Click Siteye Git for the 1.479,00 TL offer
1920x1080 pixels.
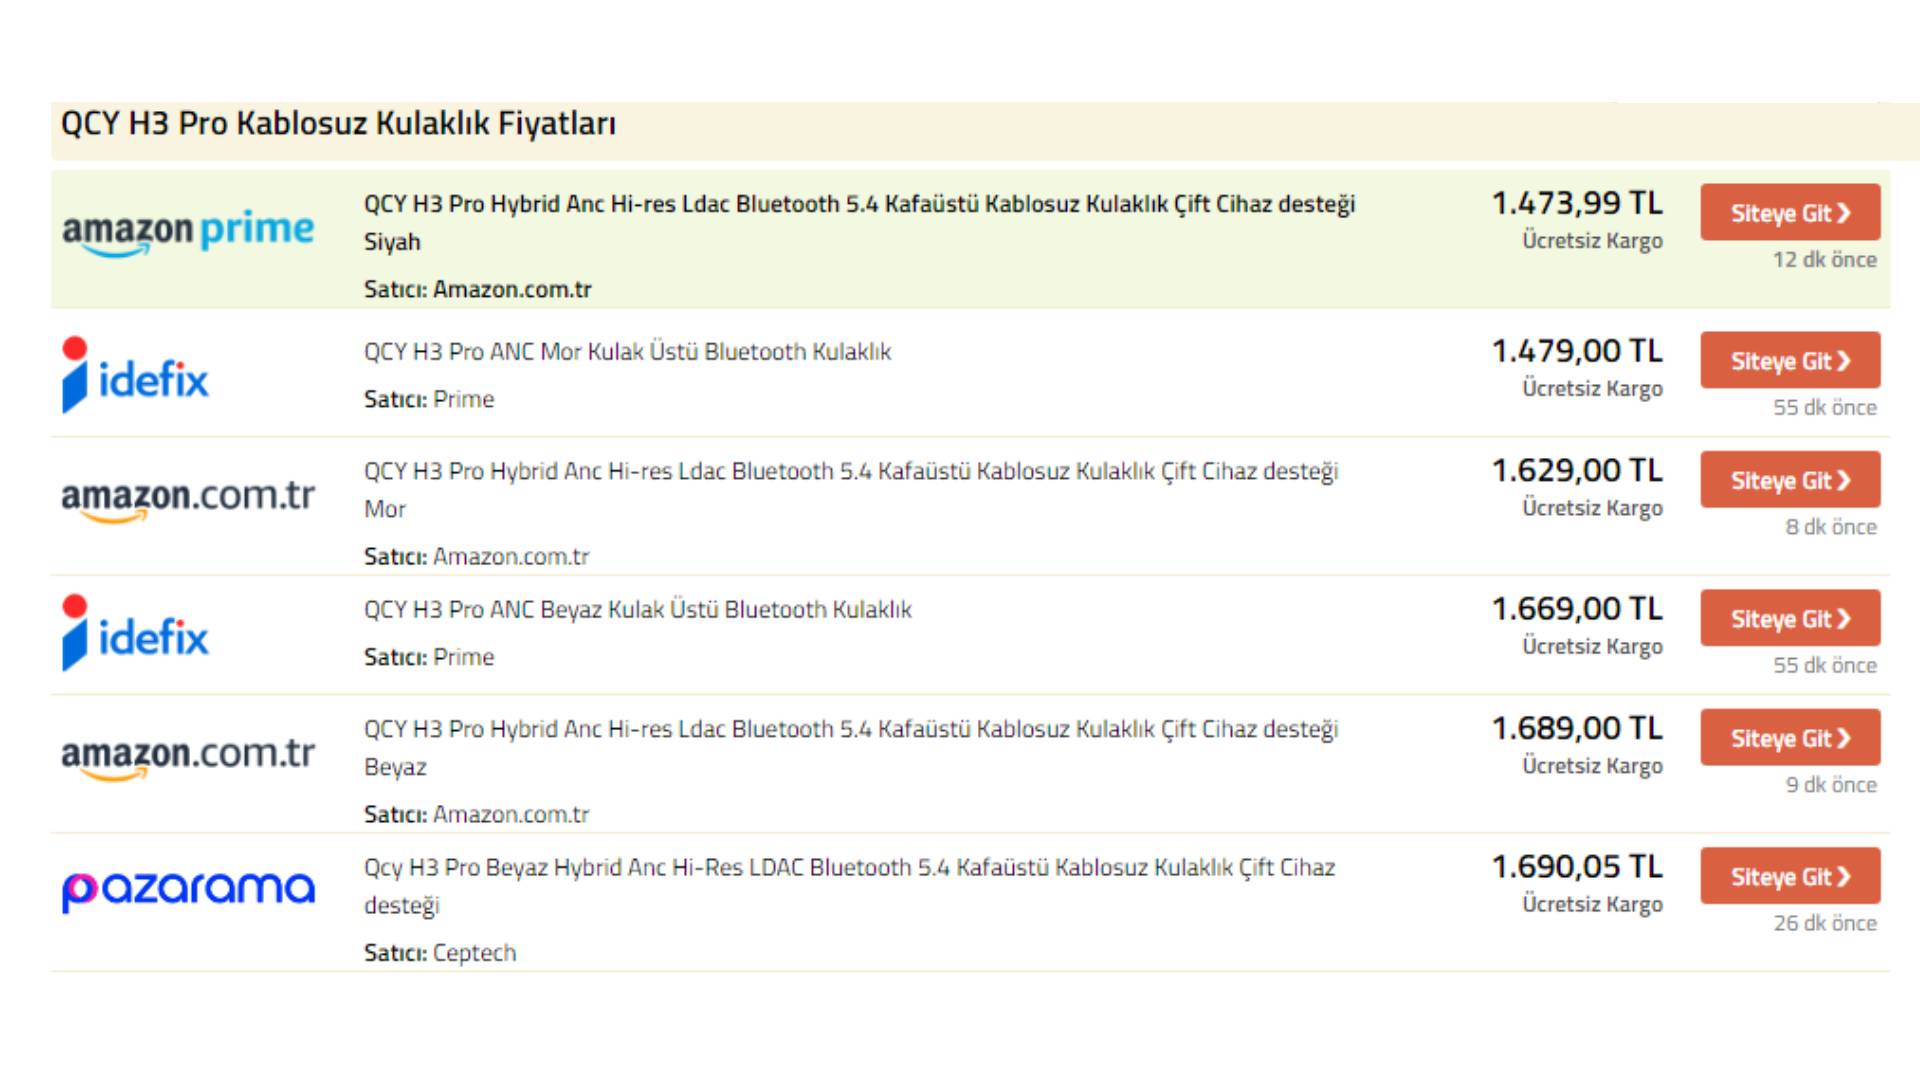tap(1790, 360)
